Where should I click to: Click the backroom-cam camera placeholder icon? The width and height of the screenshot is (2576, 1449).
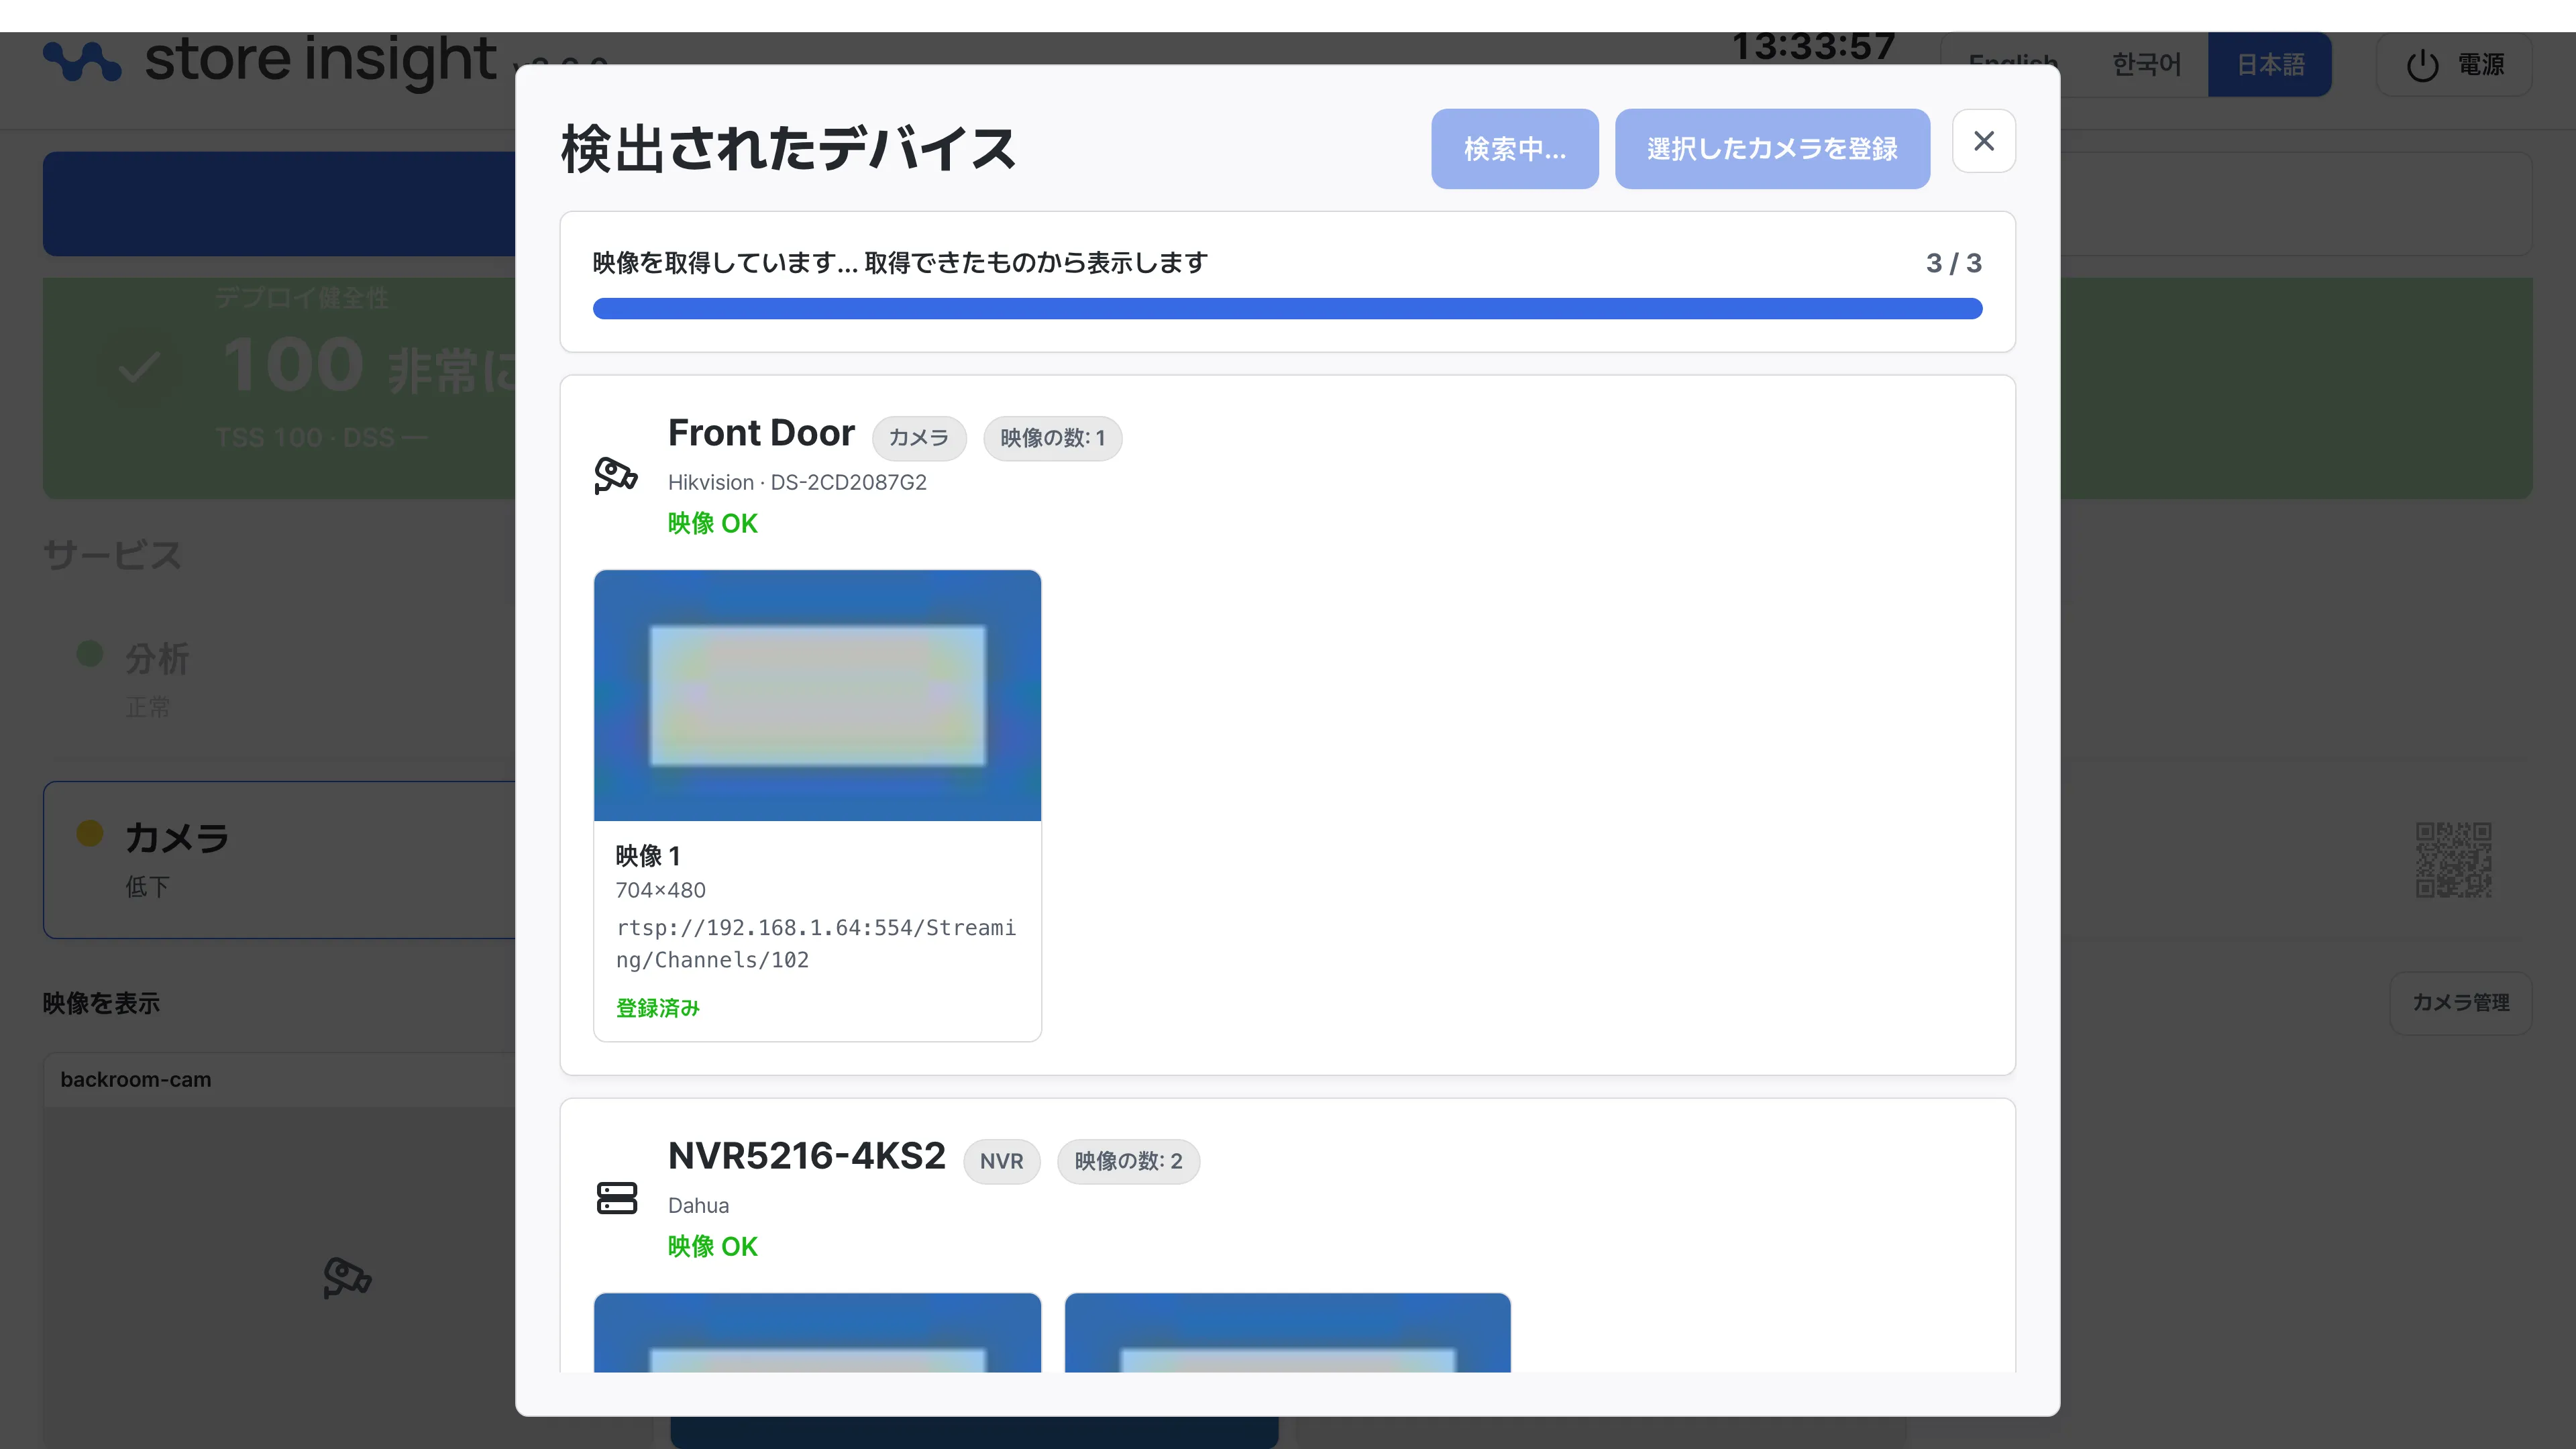point(347,1277)
